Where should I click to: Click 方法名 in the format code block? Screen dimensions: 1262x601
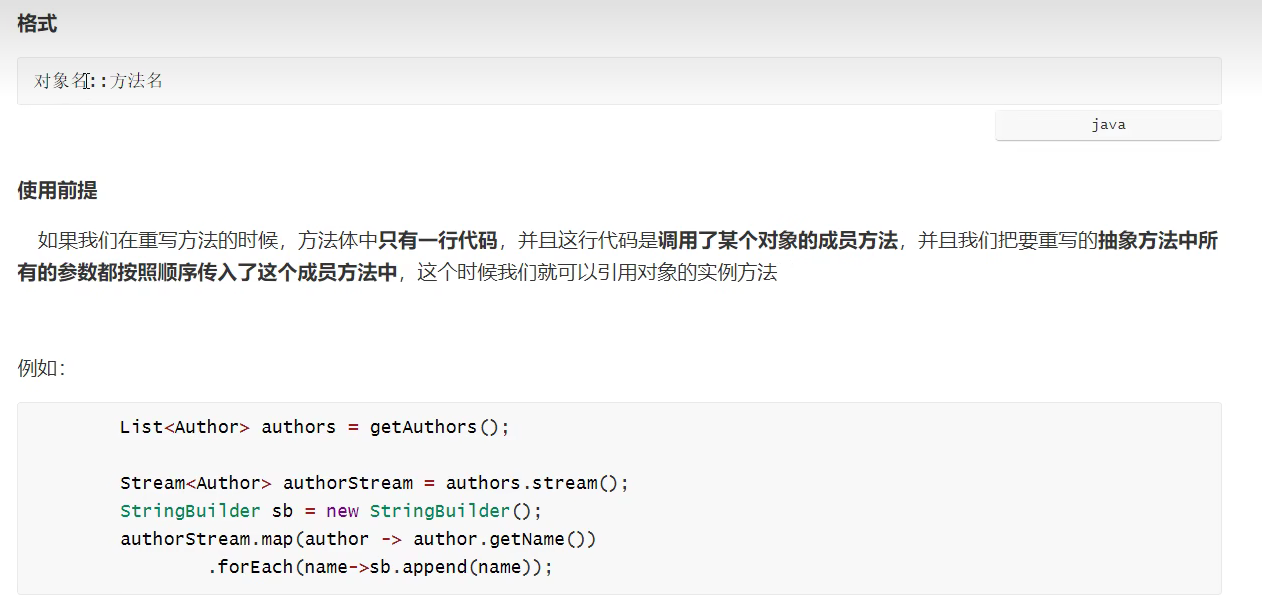tap(137, 81)
